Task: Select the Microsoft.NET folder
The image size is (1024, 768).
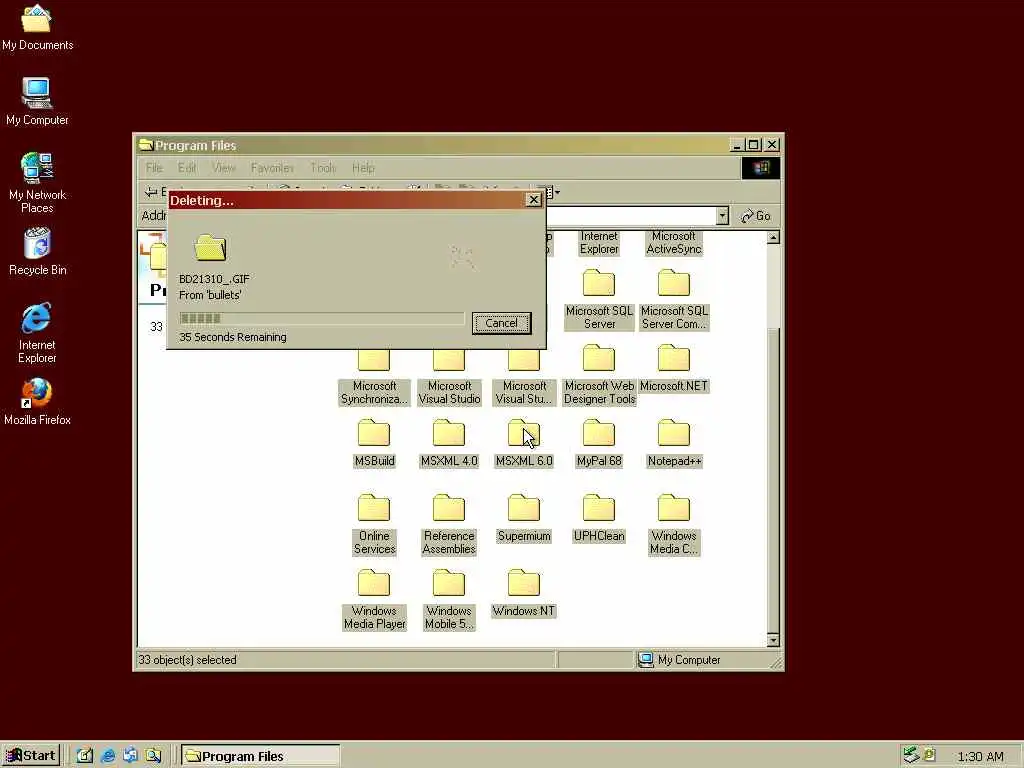Action: click(x=673, y=369)
